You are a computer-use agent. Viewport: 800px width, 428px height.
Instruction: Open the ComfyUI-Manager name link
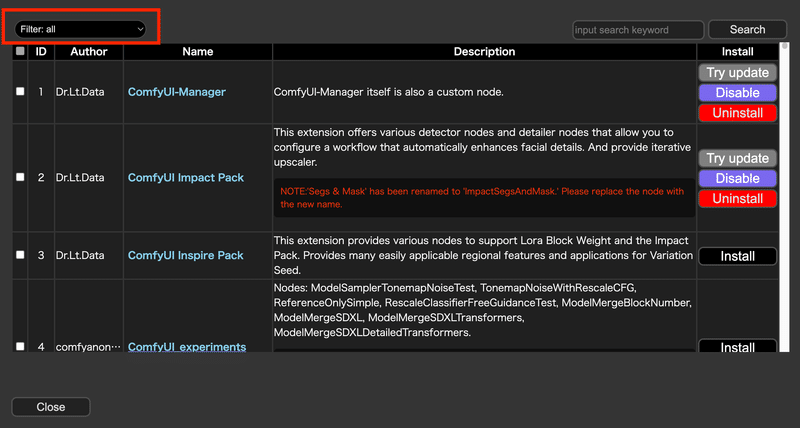[177, 92]
